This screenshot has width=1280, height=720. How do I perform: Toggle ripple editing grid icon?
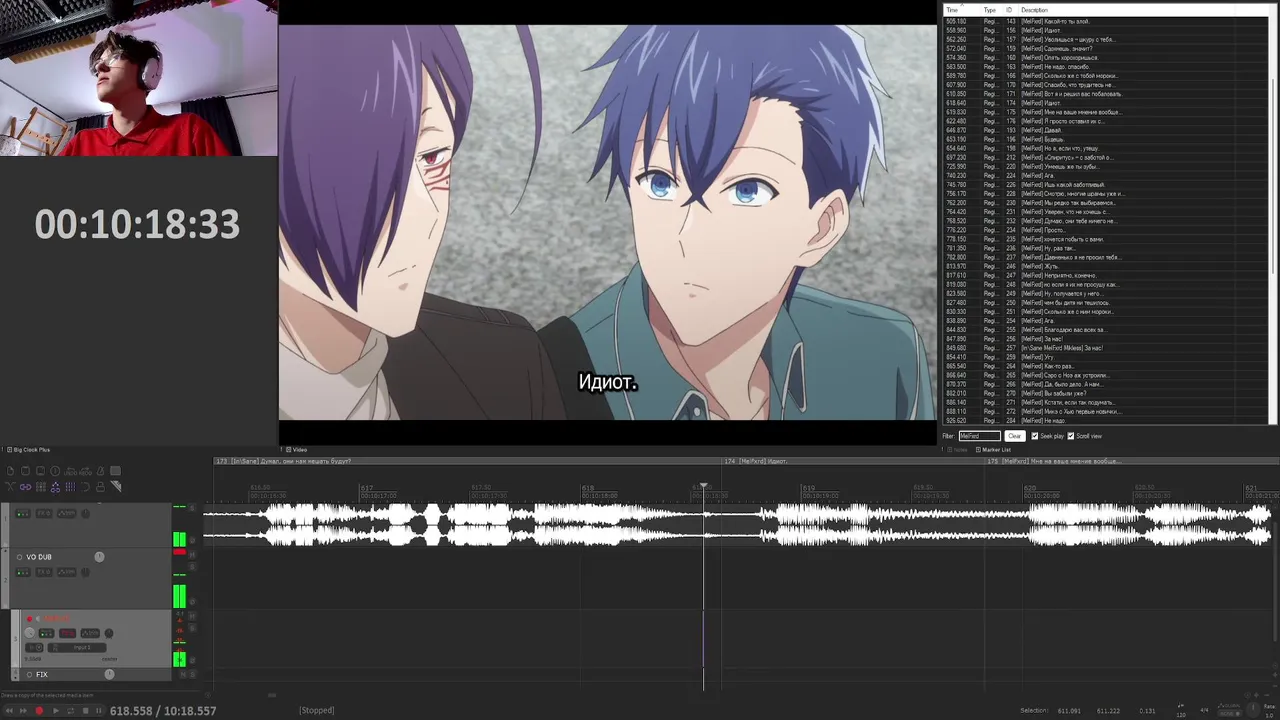[x=40, y=487]
